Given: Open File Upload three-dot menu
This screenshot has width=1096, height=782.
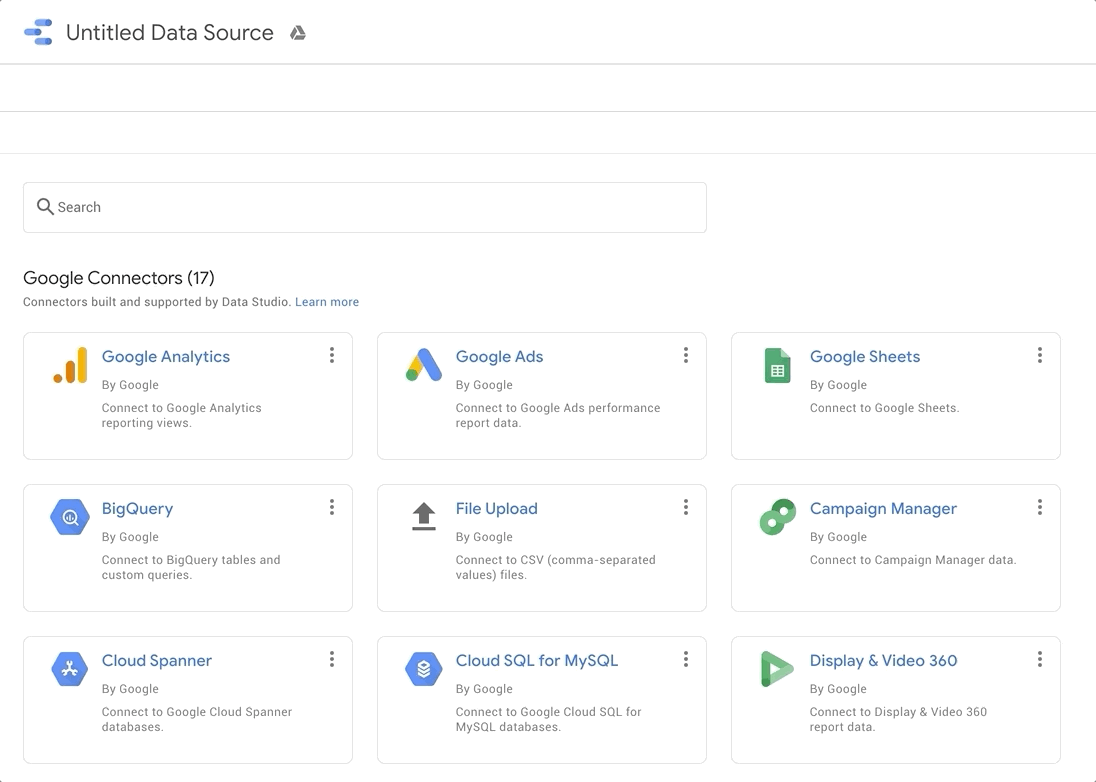Looking at the screenshot, I should [x=686, y=507].
